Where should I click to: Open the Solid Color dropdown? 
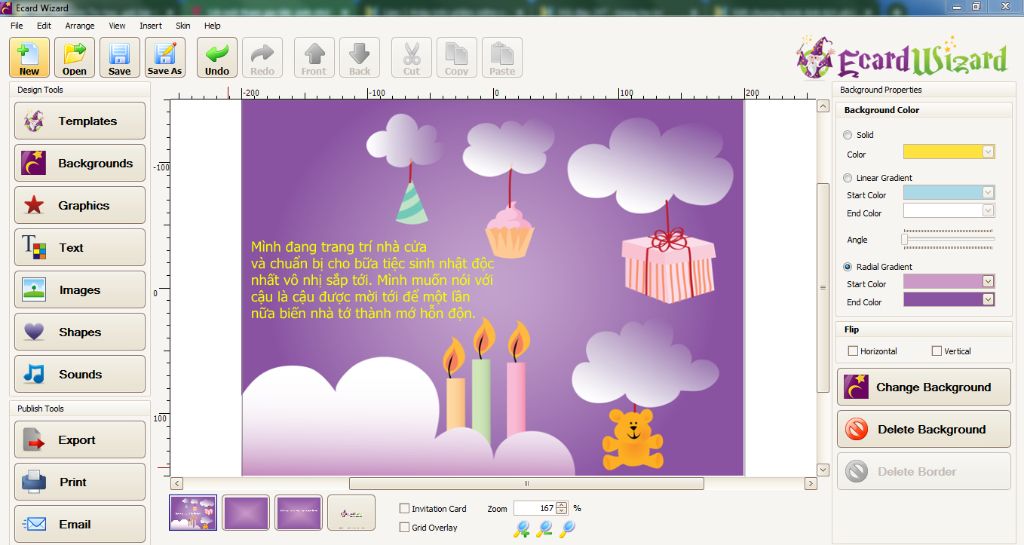988,152
